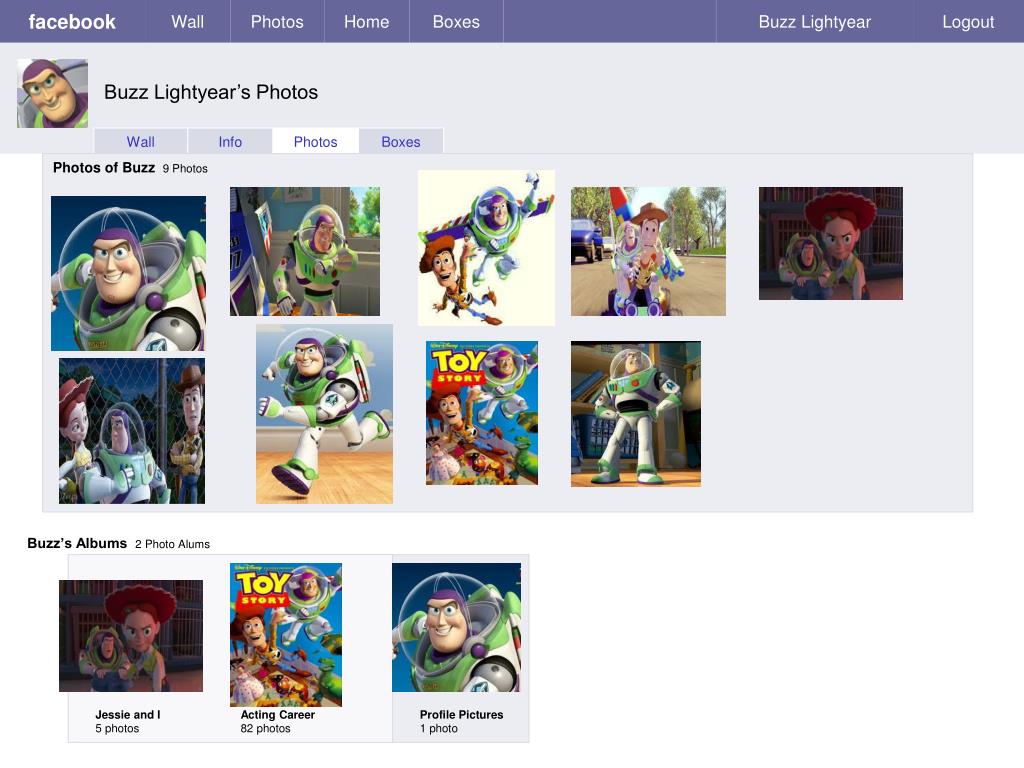The image size is (1024, 768).
Task: Open Wall in the top navigation bar
Action: [187, 22]
